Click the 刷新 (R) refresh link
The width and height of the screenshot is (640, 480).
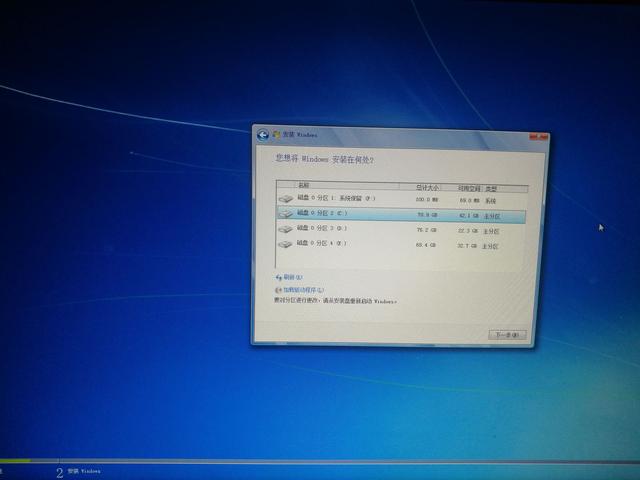click(293, 278)
